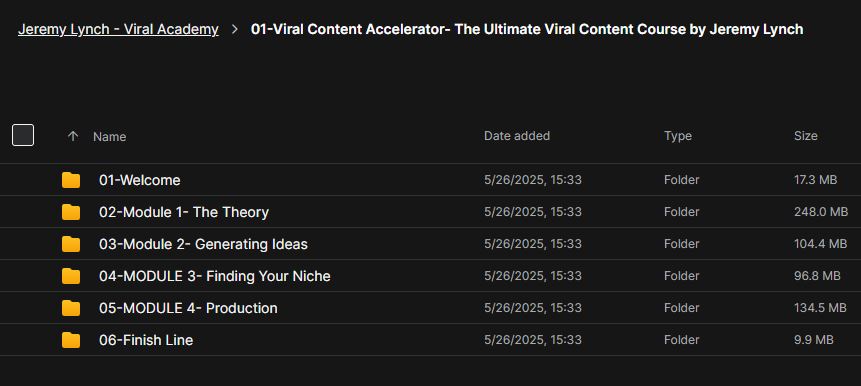Open 02-Module 1- The Theory folder name
The height and width of the screenshot is (386, 861).
point(184,212)
